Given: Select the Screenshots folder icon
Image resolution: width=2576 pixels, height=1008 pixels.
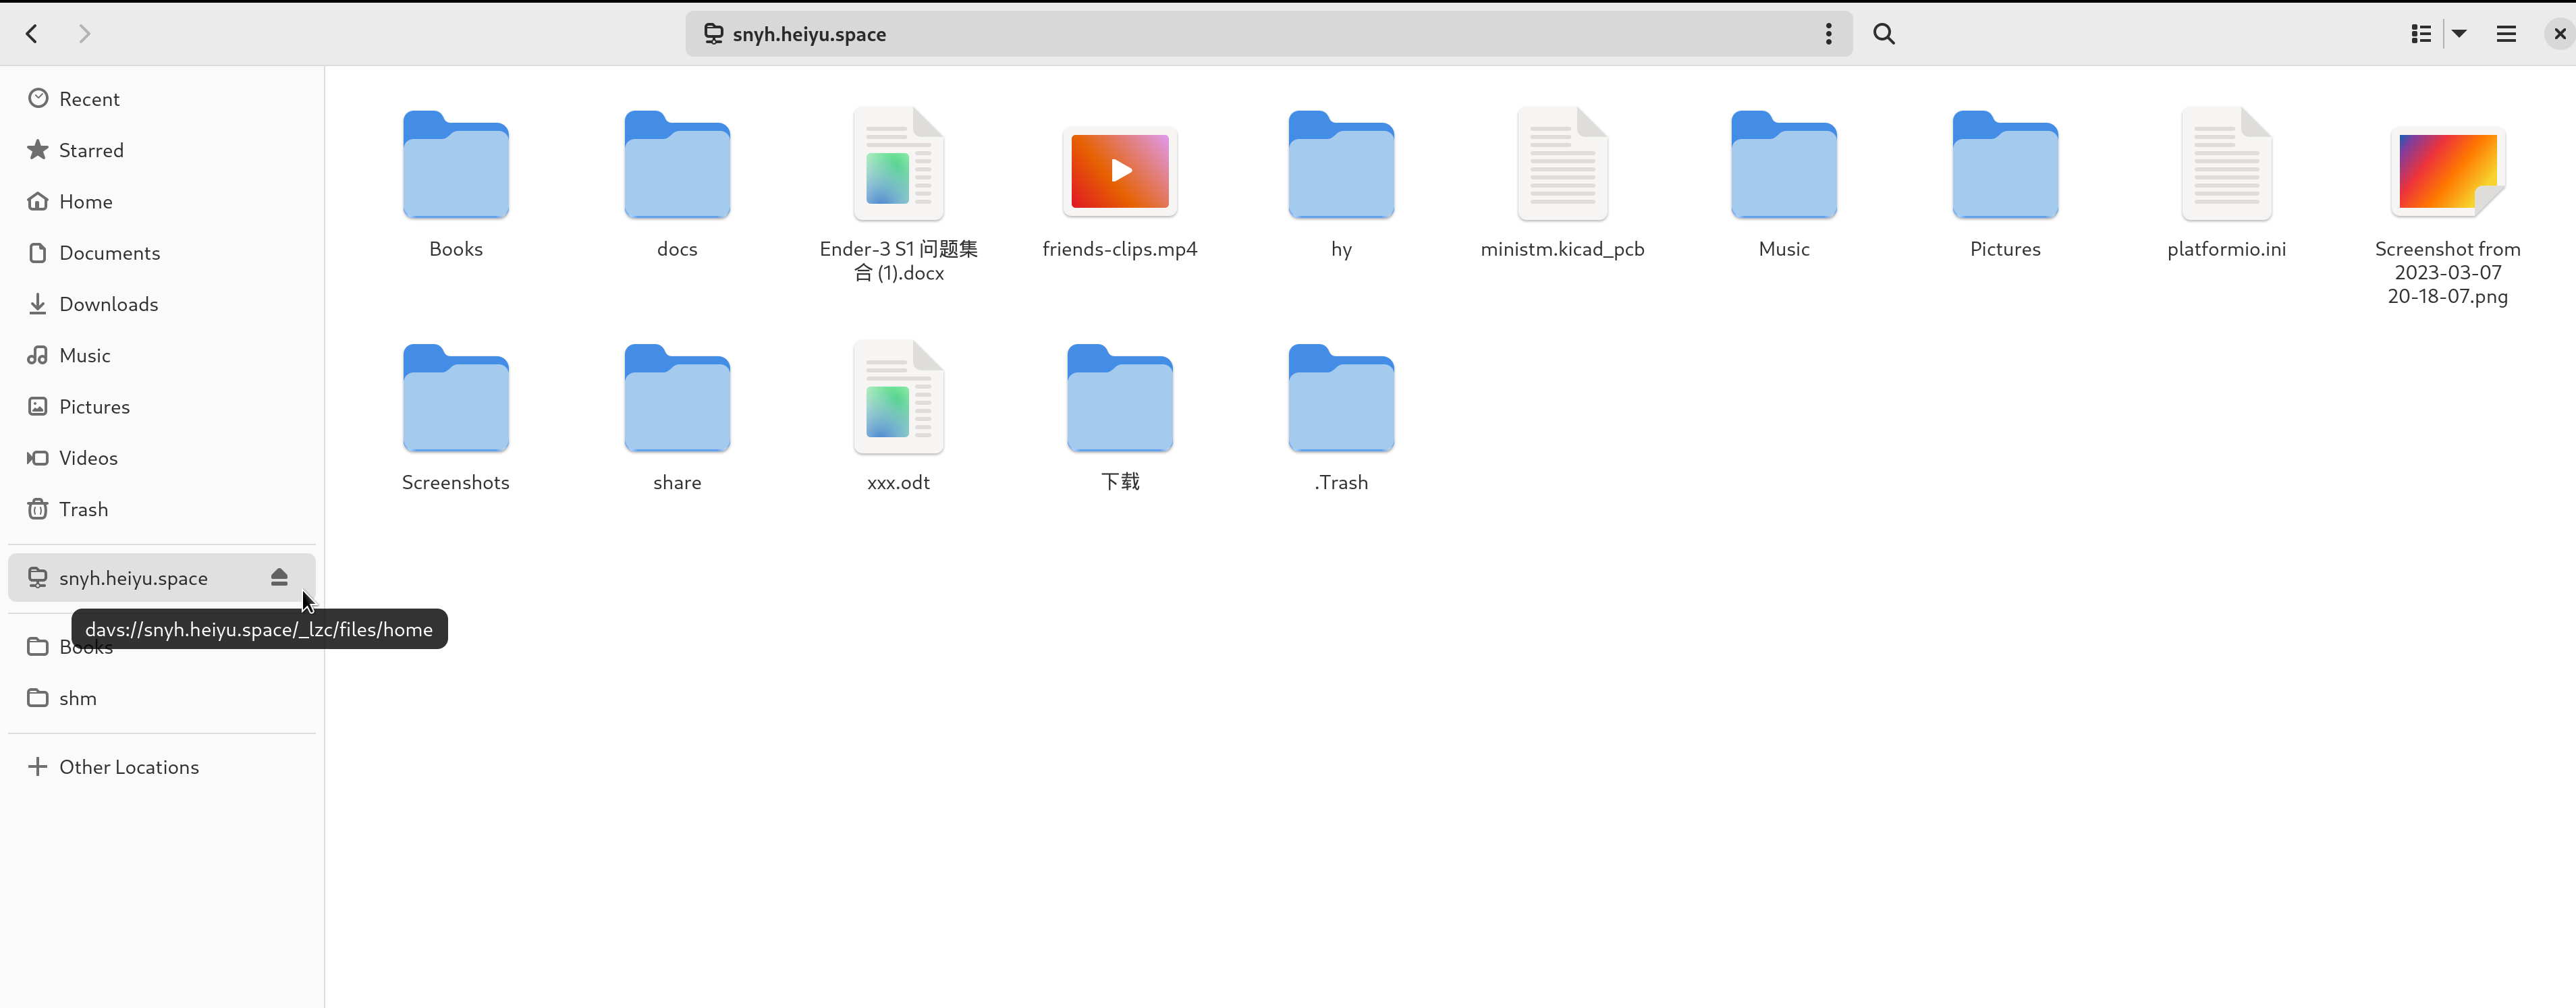Looking at the screenshot, I should (456, 399).
